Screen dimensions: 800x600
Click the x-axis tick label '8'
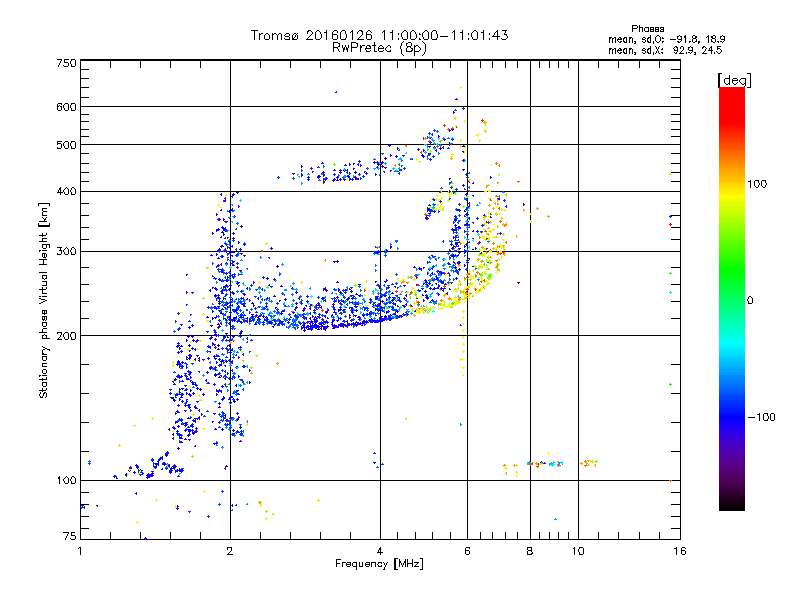pos(530,551)
